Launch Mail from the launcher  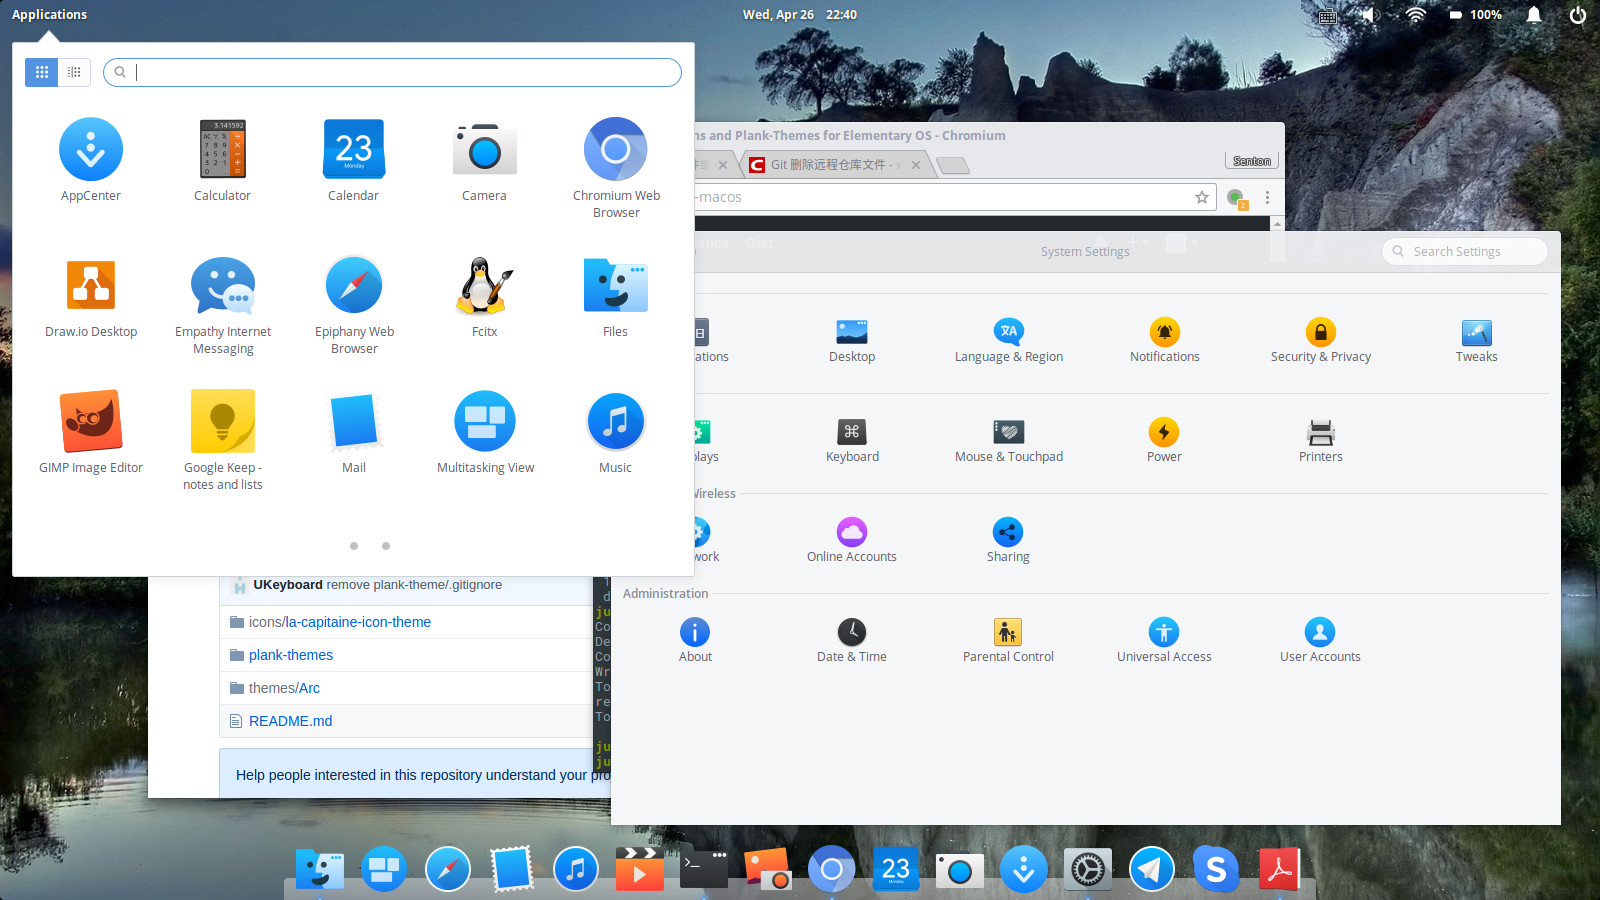coord(354,432)
